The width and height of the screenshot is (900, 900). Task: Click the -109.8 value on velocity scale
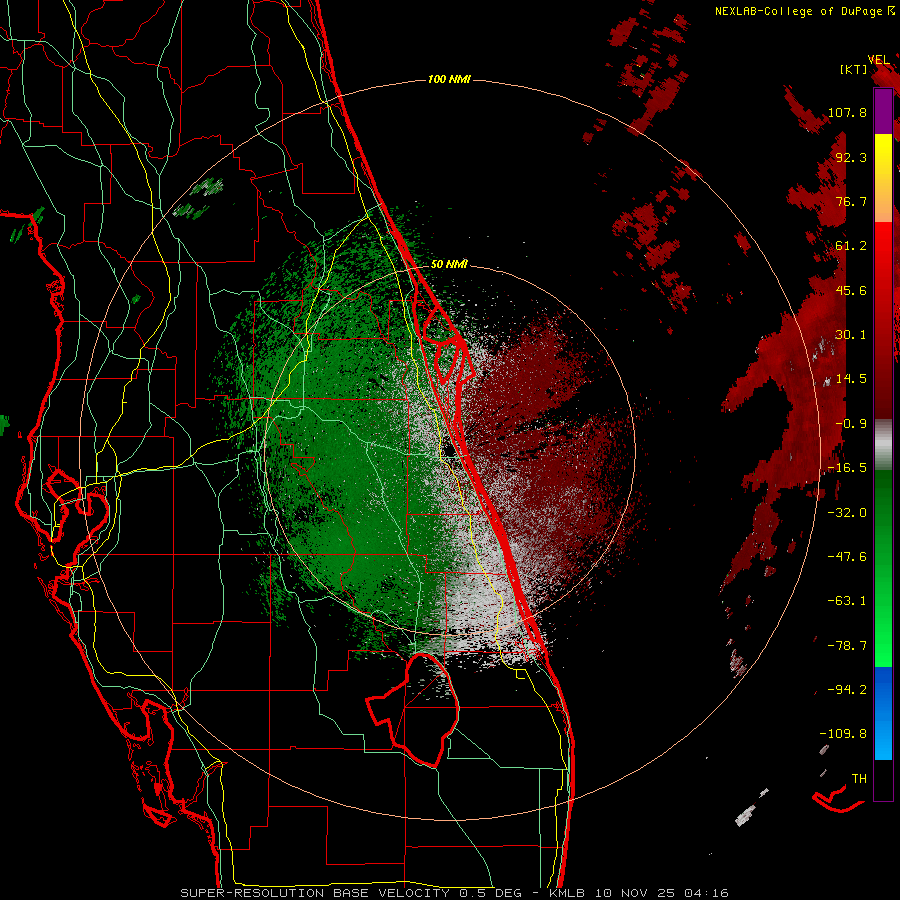[x=843, y=734]
